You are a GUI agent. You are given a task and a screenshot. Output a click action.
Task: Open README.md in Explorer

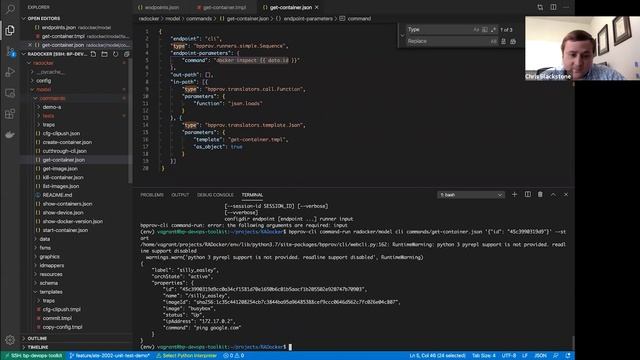pyautogui.click(x=57, y=195)
